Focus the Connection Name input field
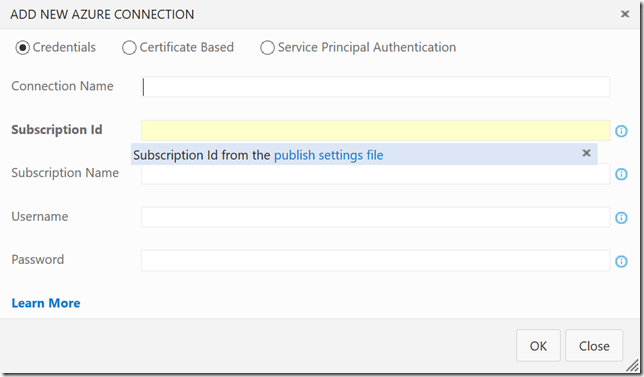The height and width of the screenshot is (377, 644). pyautogui.click(x=376, y=87)
